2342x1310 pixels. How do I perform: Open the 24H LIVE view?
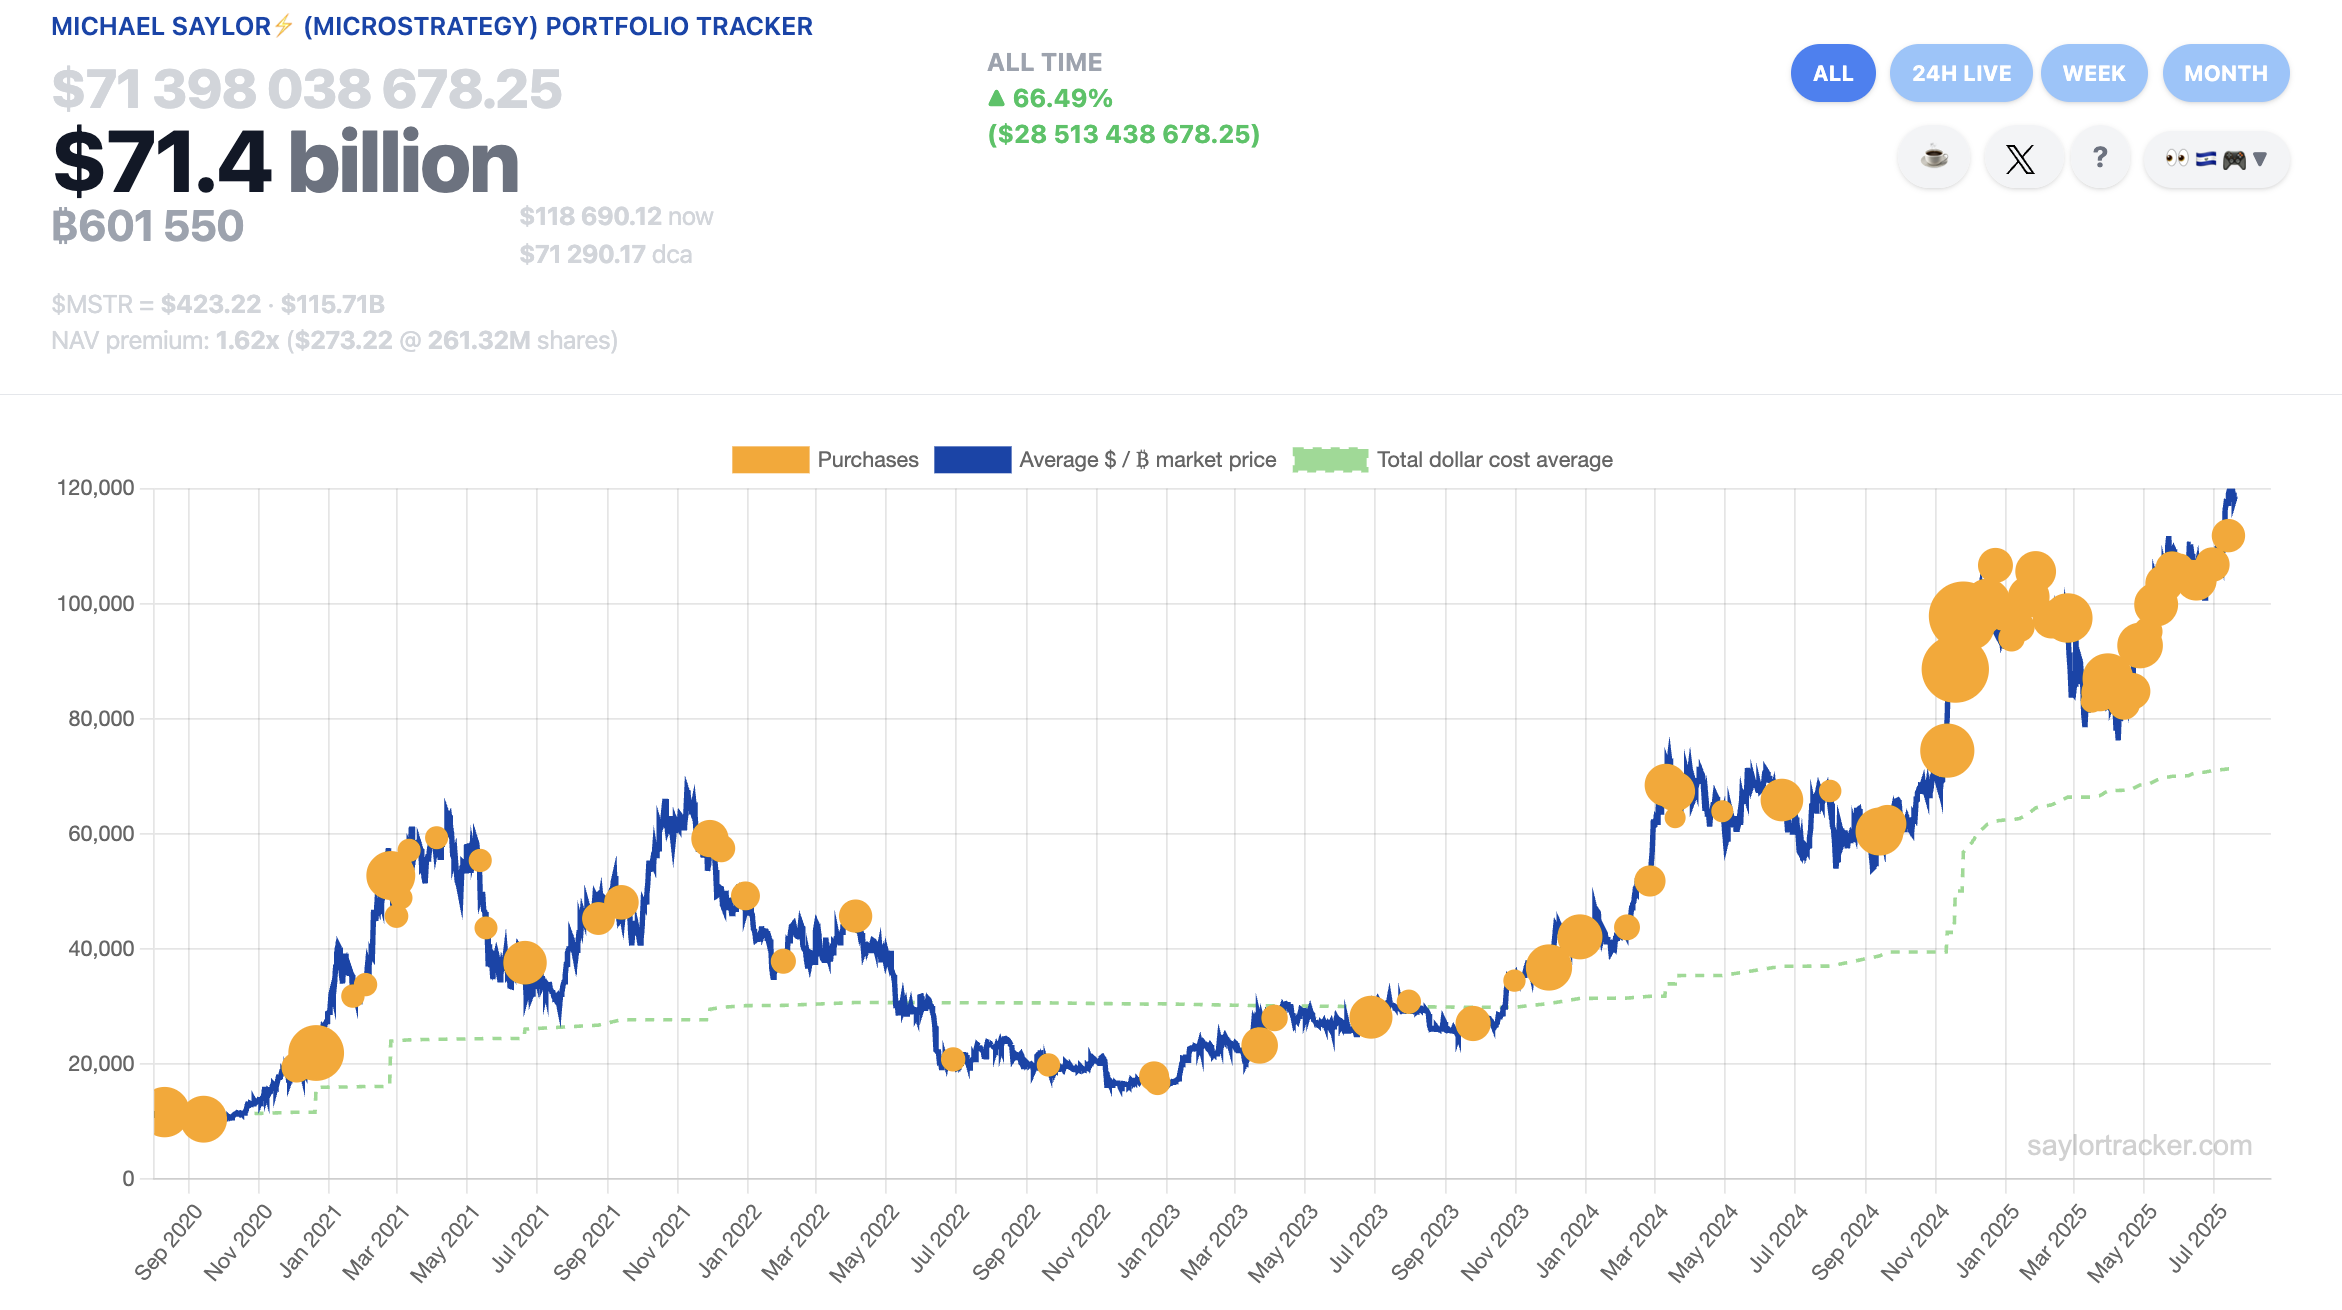tap(1960, 72)
